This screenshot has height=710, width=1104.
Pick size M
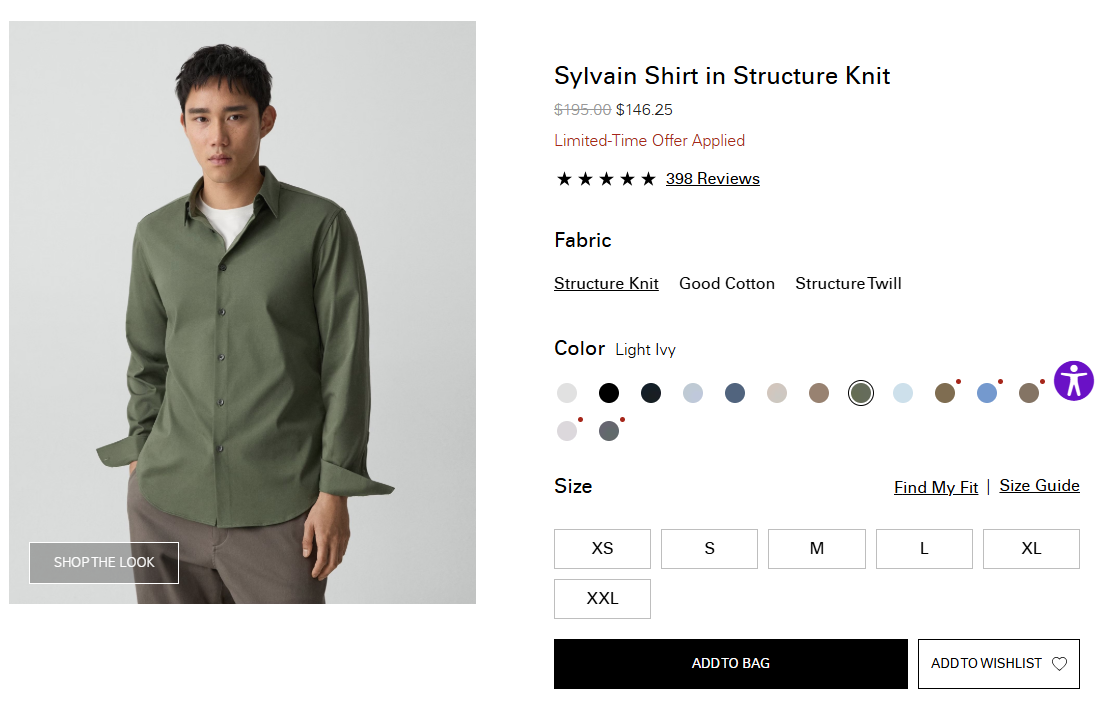[x=816, y=549]
